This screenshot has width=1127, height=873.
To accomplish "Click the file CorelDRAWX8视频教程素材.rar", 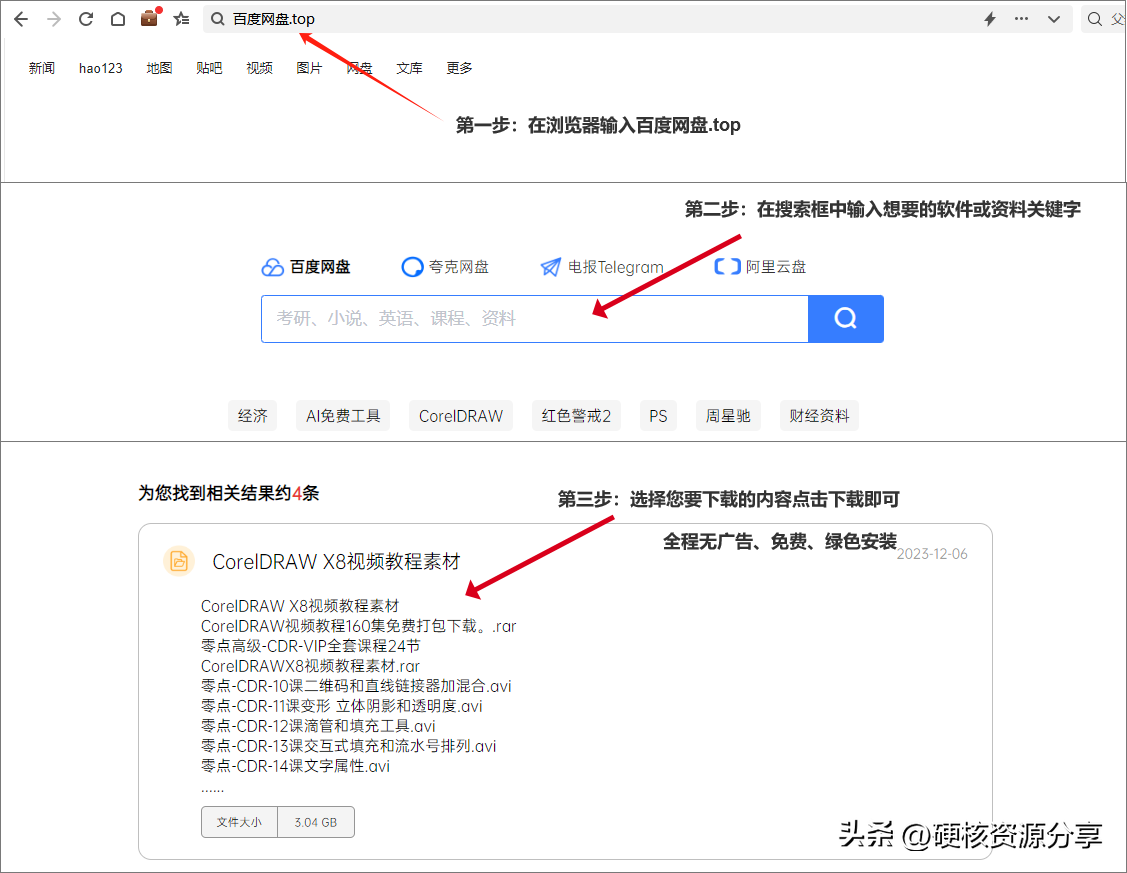I will pos(310,667).
